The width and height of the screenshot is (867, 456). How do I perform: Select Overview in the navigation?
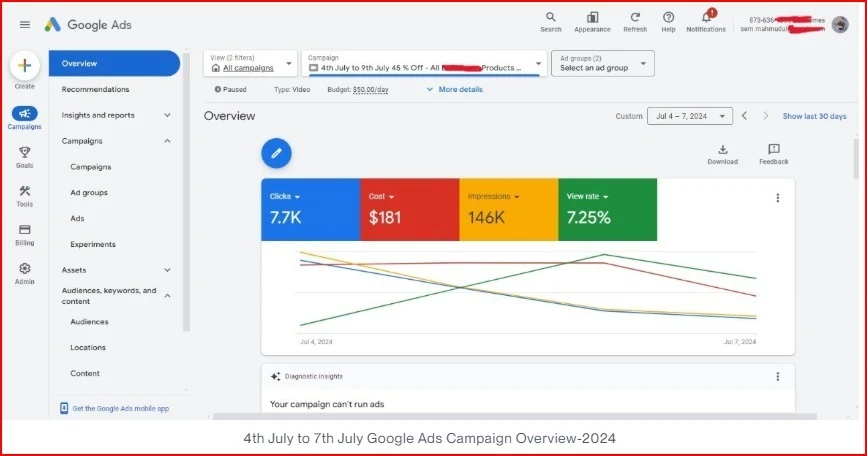(x=114, y=64)
